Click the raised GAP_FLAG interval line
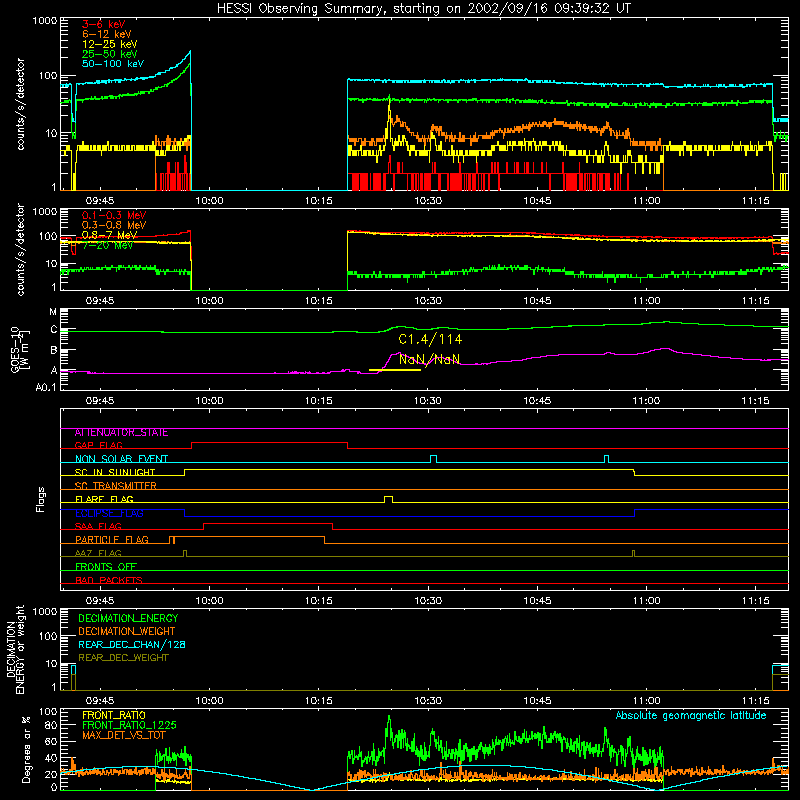The image size is (800, 800). (x=269, y=443)
